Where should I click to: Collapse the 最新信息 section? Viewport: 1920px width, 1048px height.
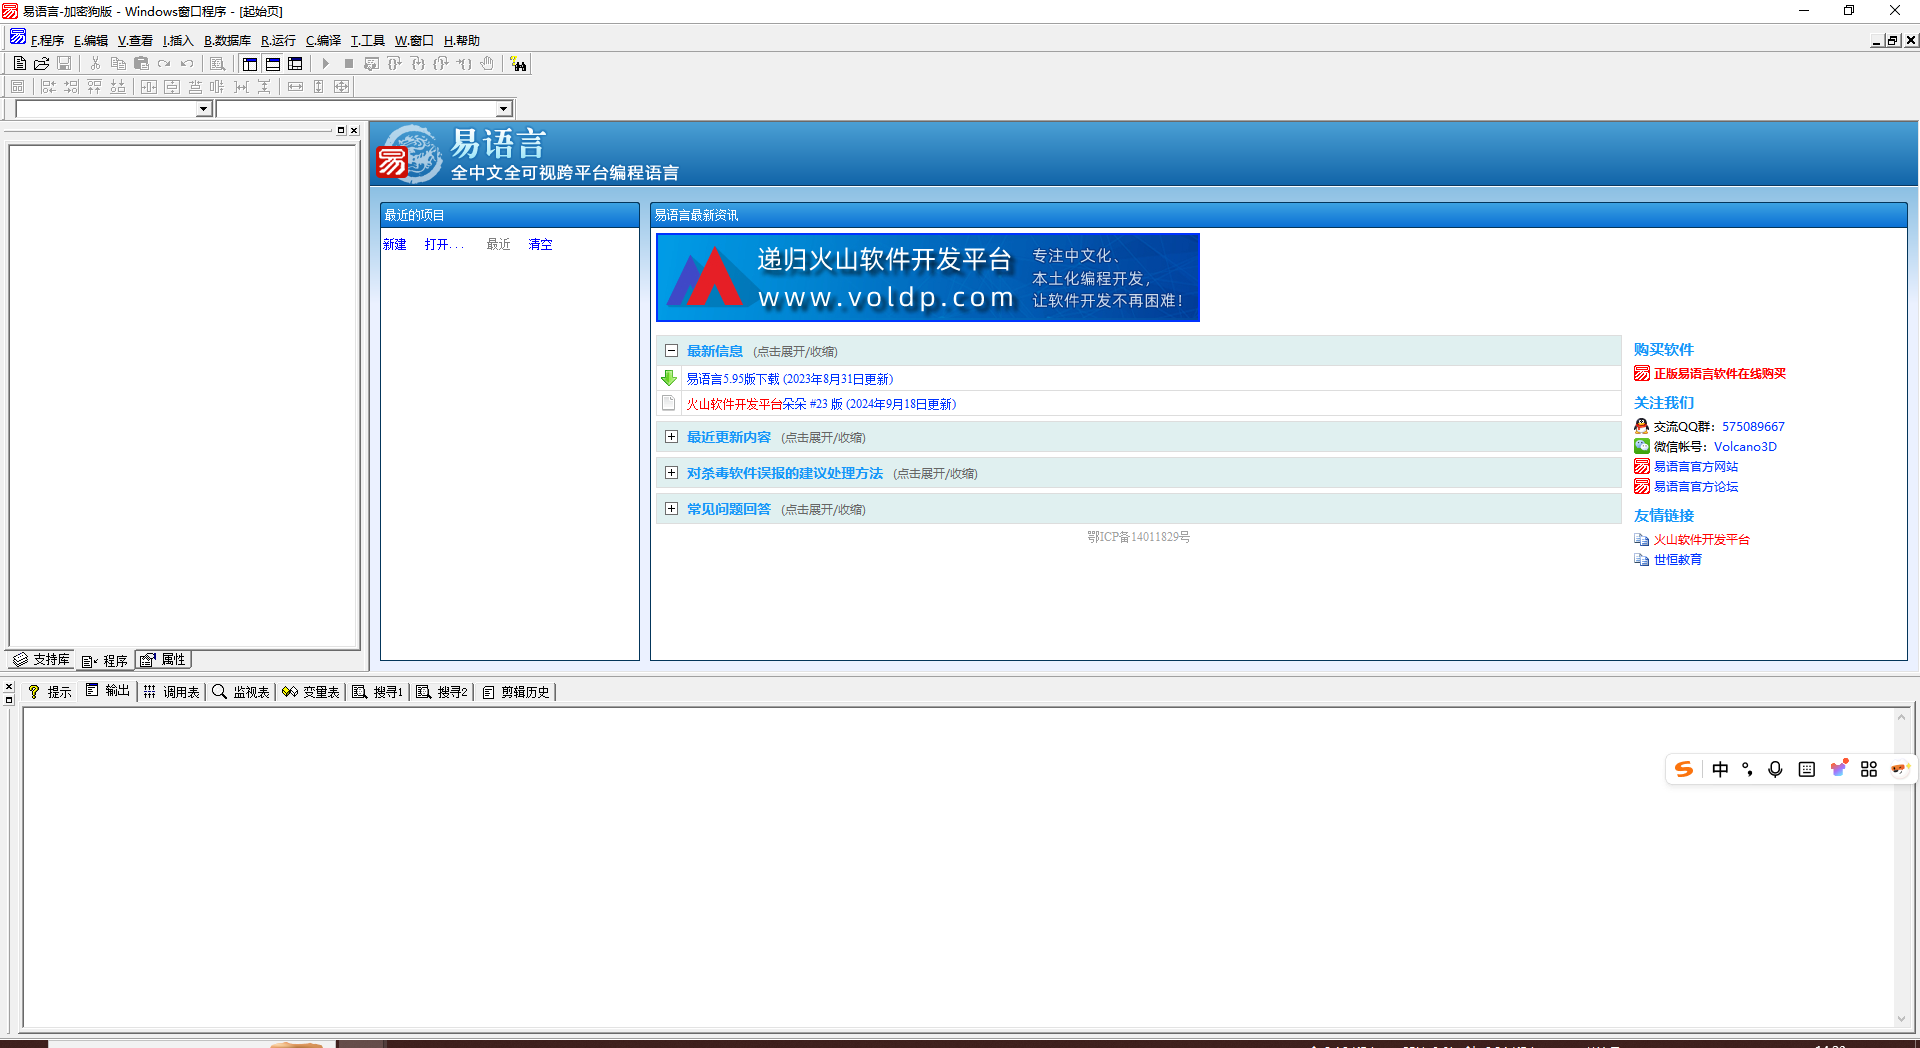tap(672, 351)
